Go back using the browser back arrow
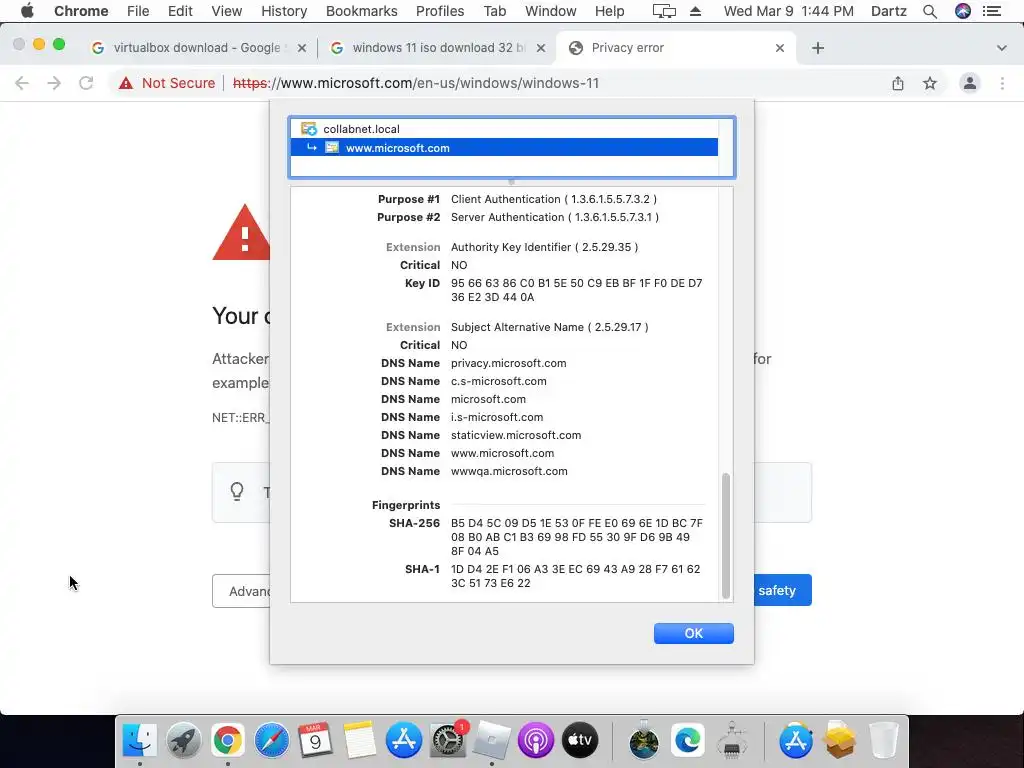 click(22, 83)
